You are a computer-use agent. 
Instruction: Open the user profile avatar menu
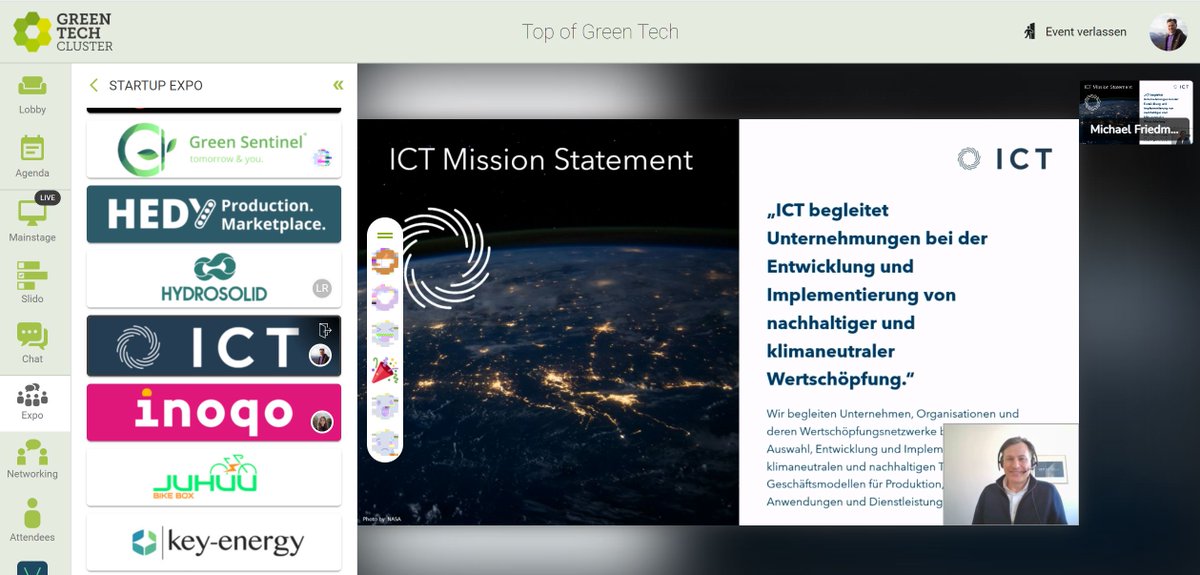point(1167,32)
